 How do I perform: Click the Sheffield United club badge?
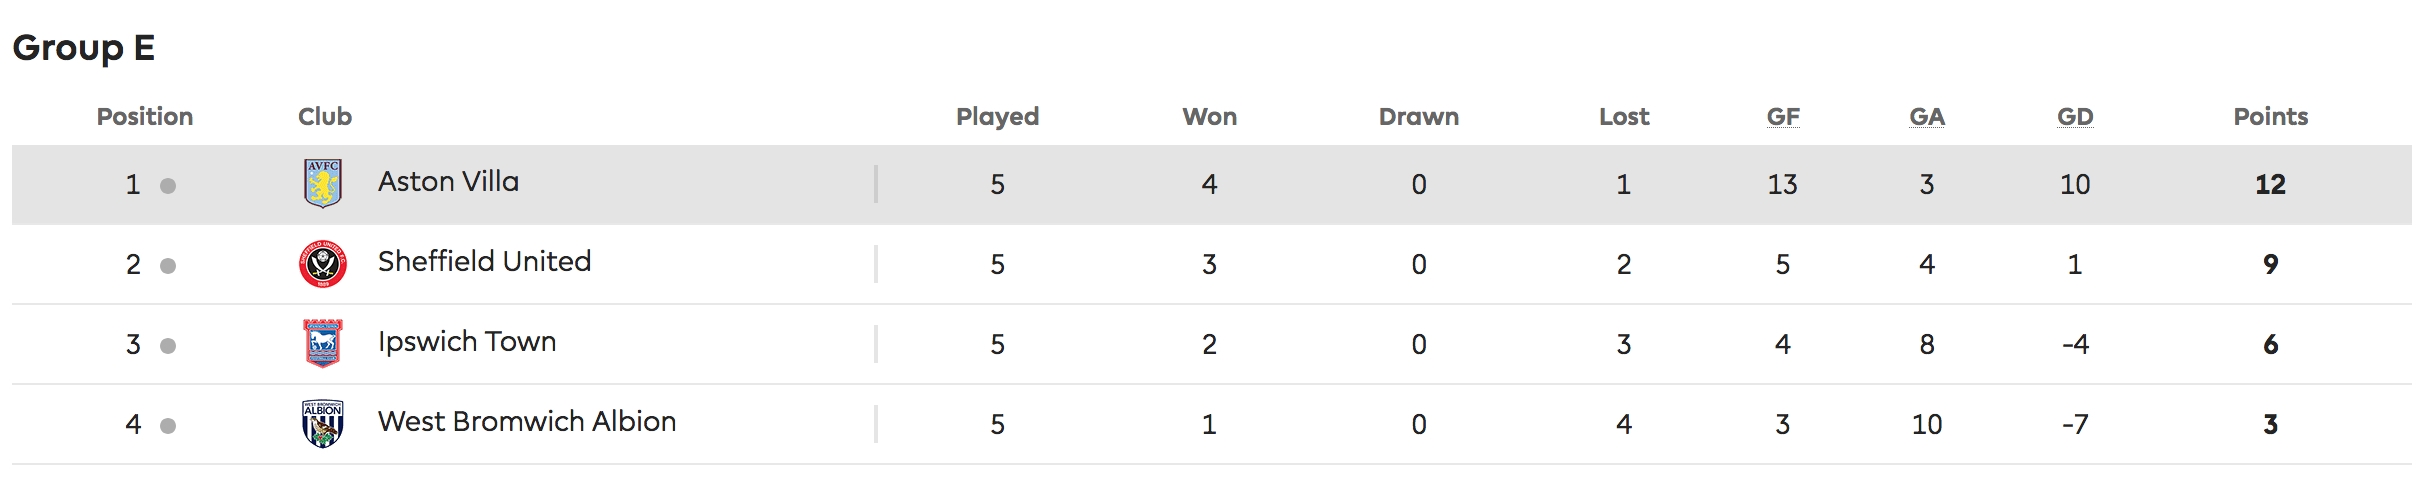click(x=323, y=264)
